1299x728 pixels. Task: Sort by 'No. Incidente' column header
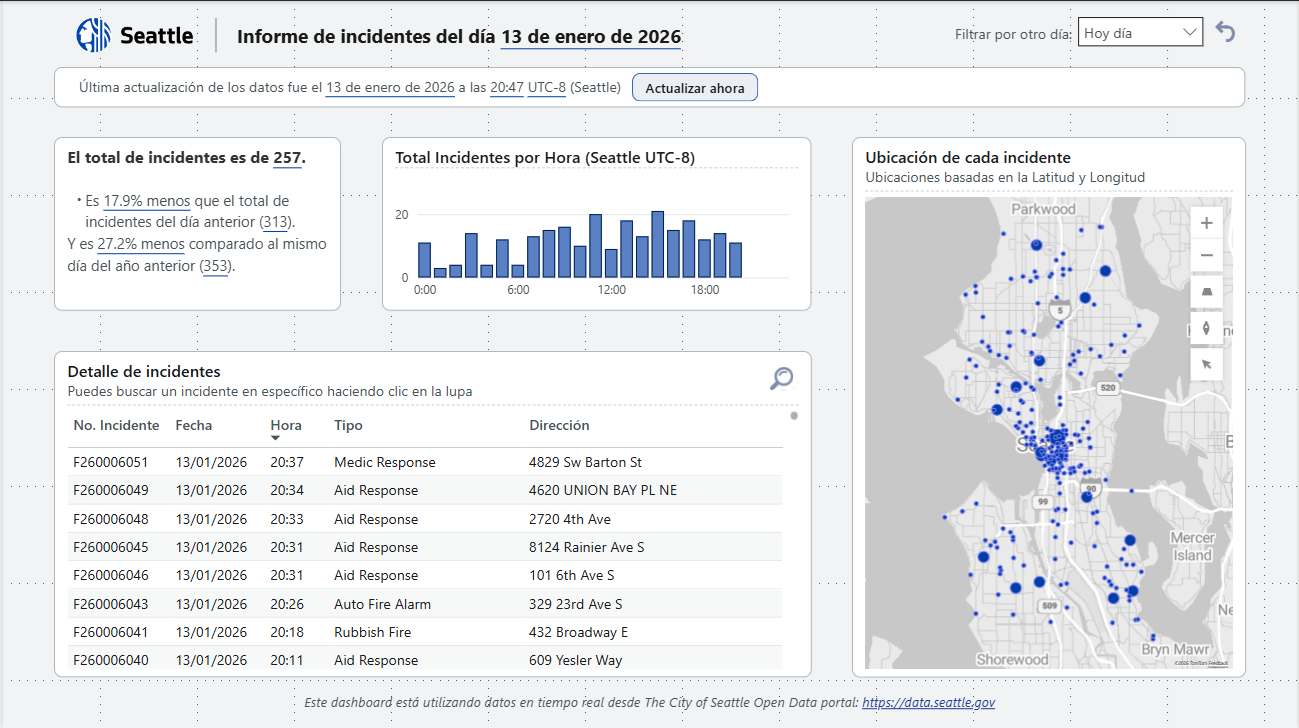click(x=116, y=425)
